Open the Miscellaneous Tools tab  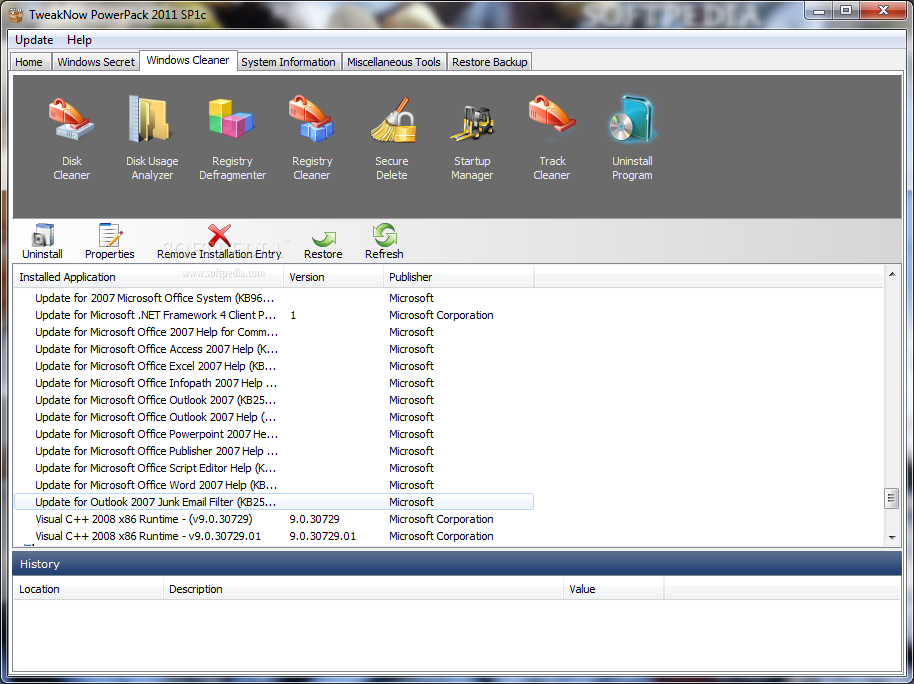tap(393, 62)
